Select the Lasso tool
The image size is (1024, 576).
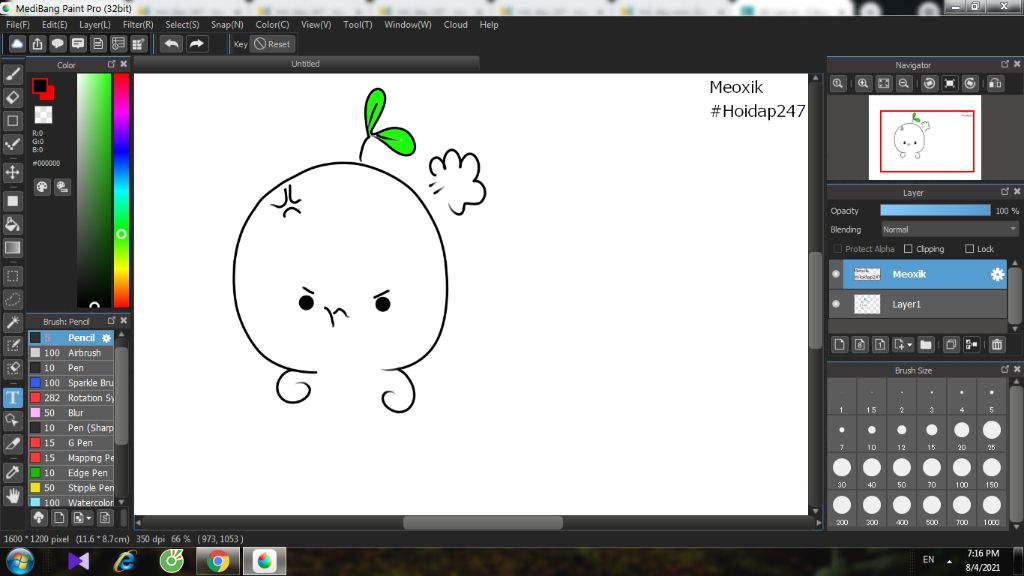[12, 300]
